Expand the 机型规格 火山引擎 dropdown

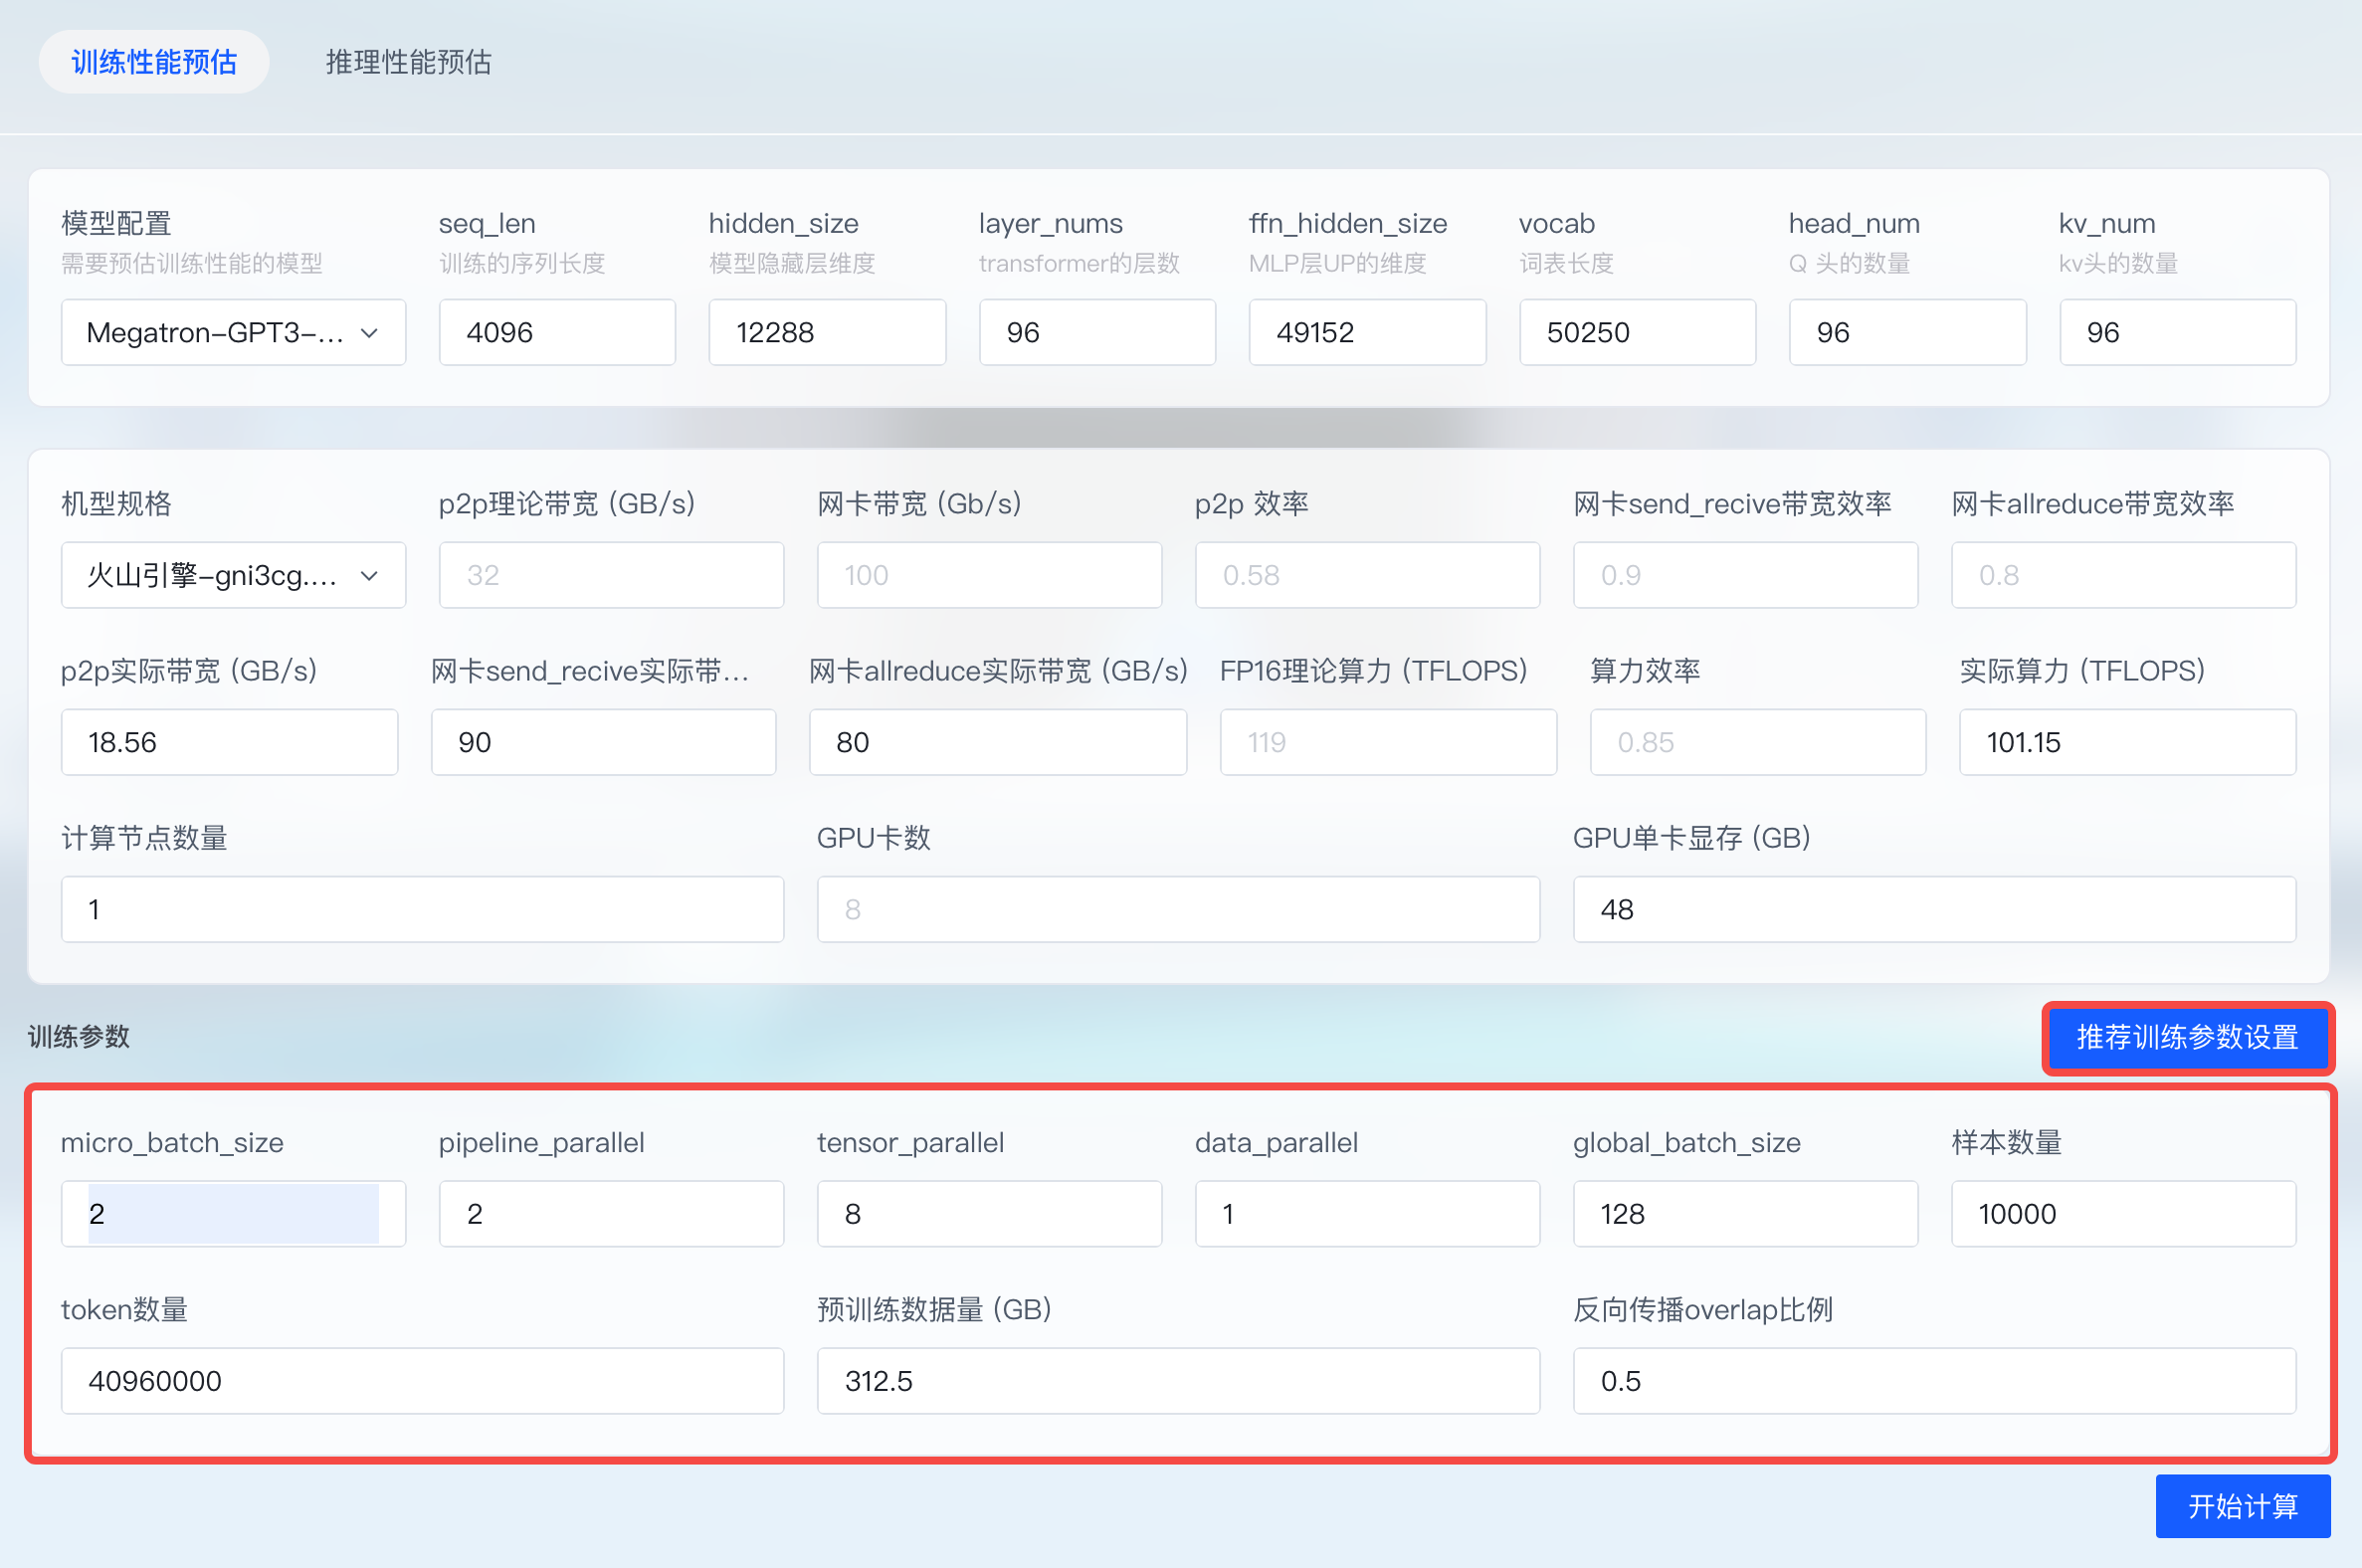click(x=233, y=575)
